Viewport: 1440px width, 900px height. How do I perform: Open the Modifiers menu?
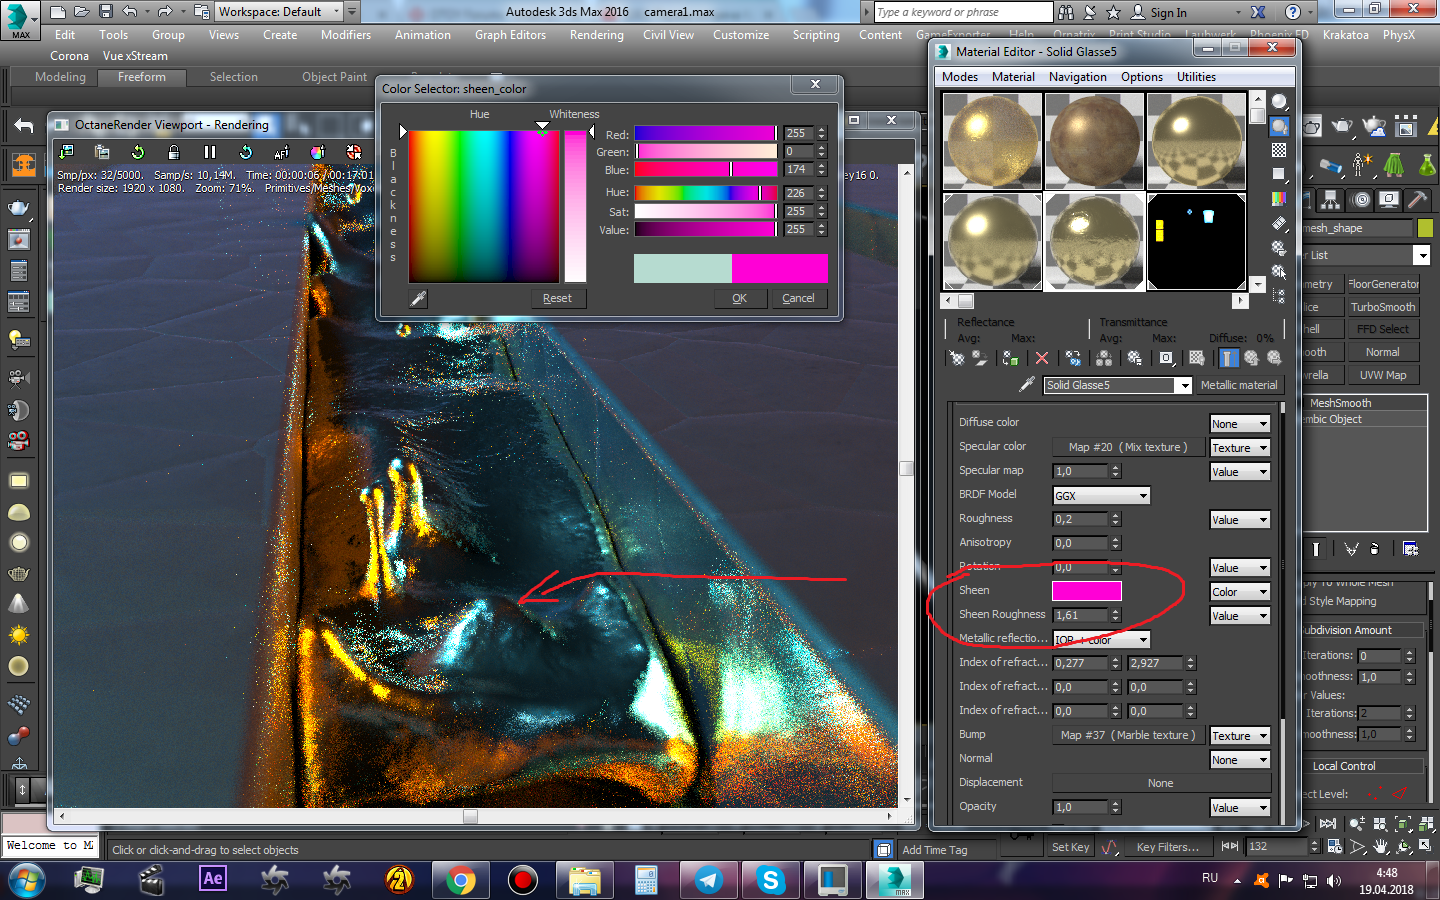pyautogui.click(x=346, y=35)
